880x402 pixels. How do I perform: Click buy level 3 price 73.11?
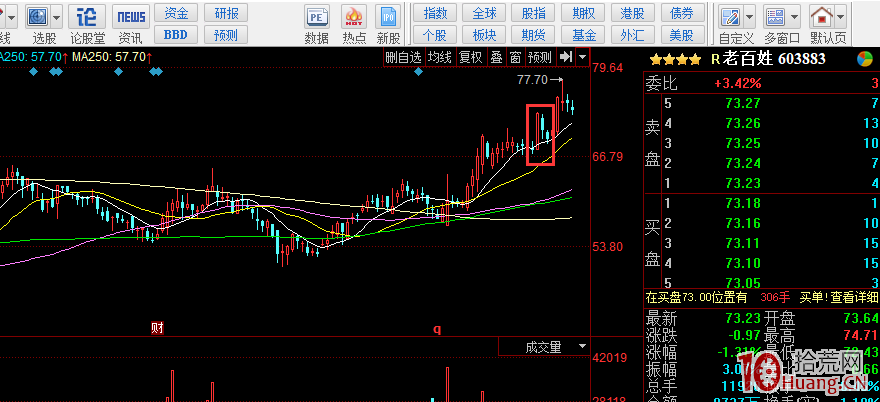pos(743,243)
